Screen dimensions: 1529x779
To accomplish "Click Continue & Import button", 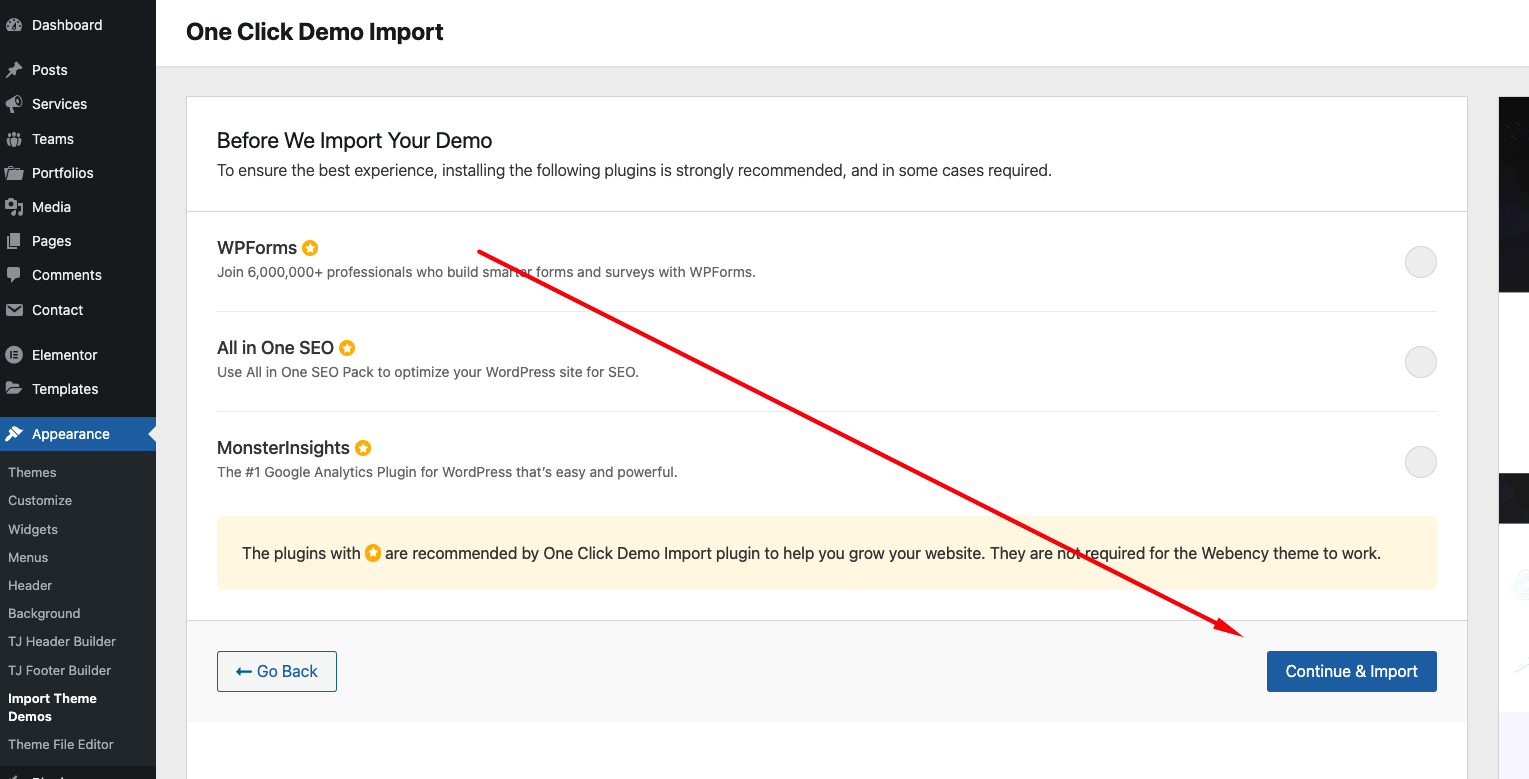I will pyautogui.click(x=1351, y=671).
